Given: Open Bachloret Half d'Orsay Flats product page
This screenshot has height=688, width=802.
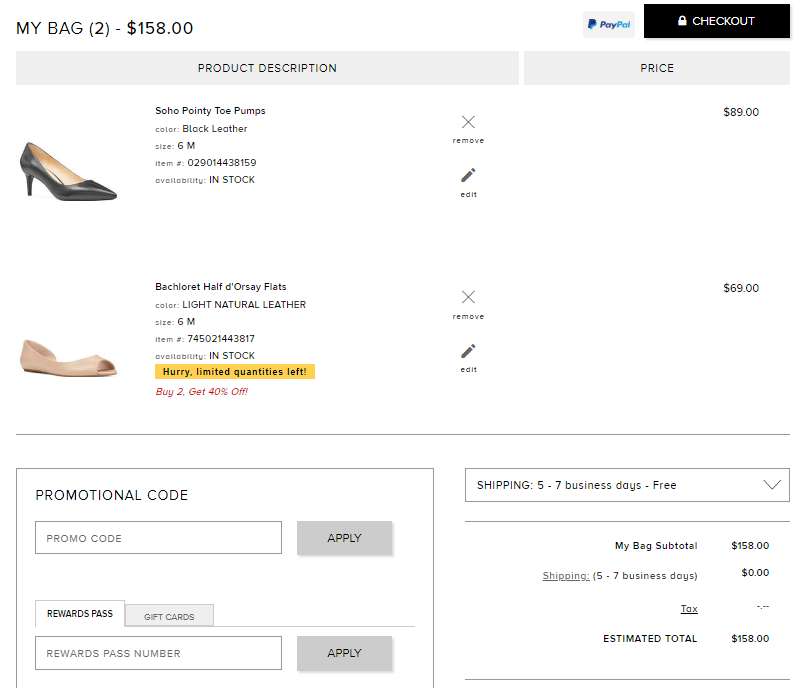Looking at the screenshot, I should (x=220, y=287).
